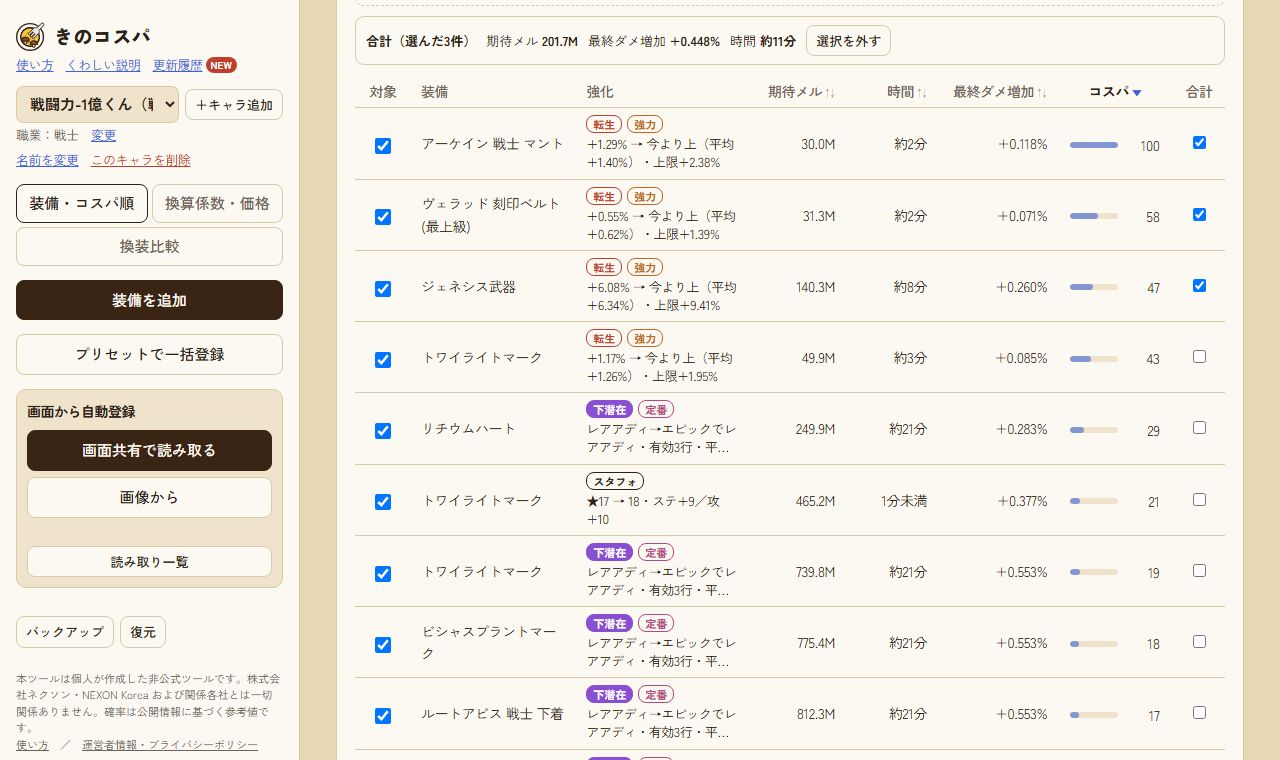
Task: Click the 変更 link next to 職業
Action: pyautogui.click(x=104, y=135)
